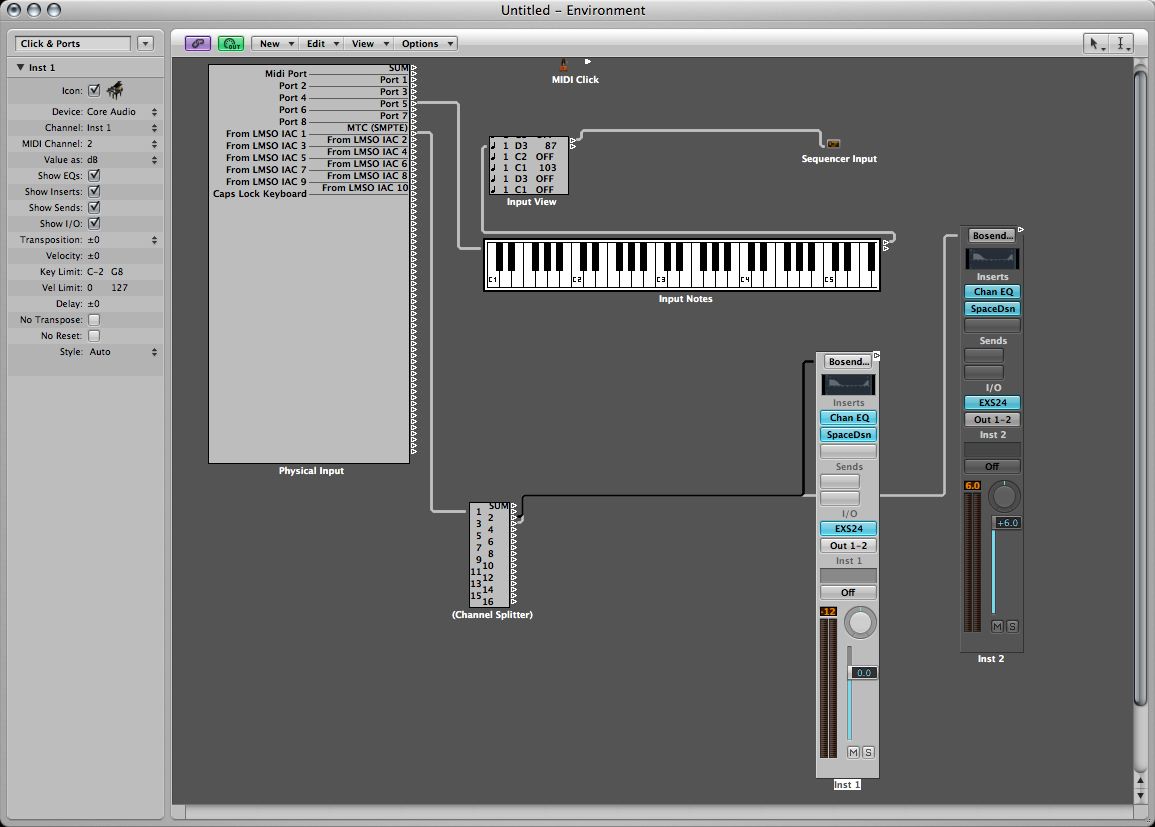Open the MIDI Channel selector
Image resolution: width=1155 pixels, height=827 pixels.
pyautogui.click(x=122, y=144)
